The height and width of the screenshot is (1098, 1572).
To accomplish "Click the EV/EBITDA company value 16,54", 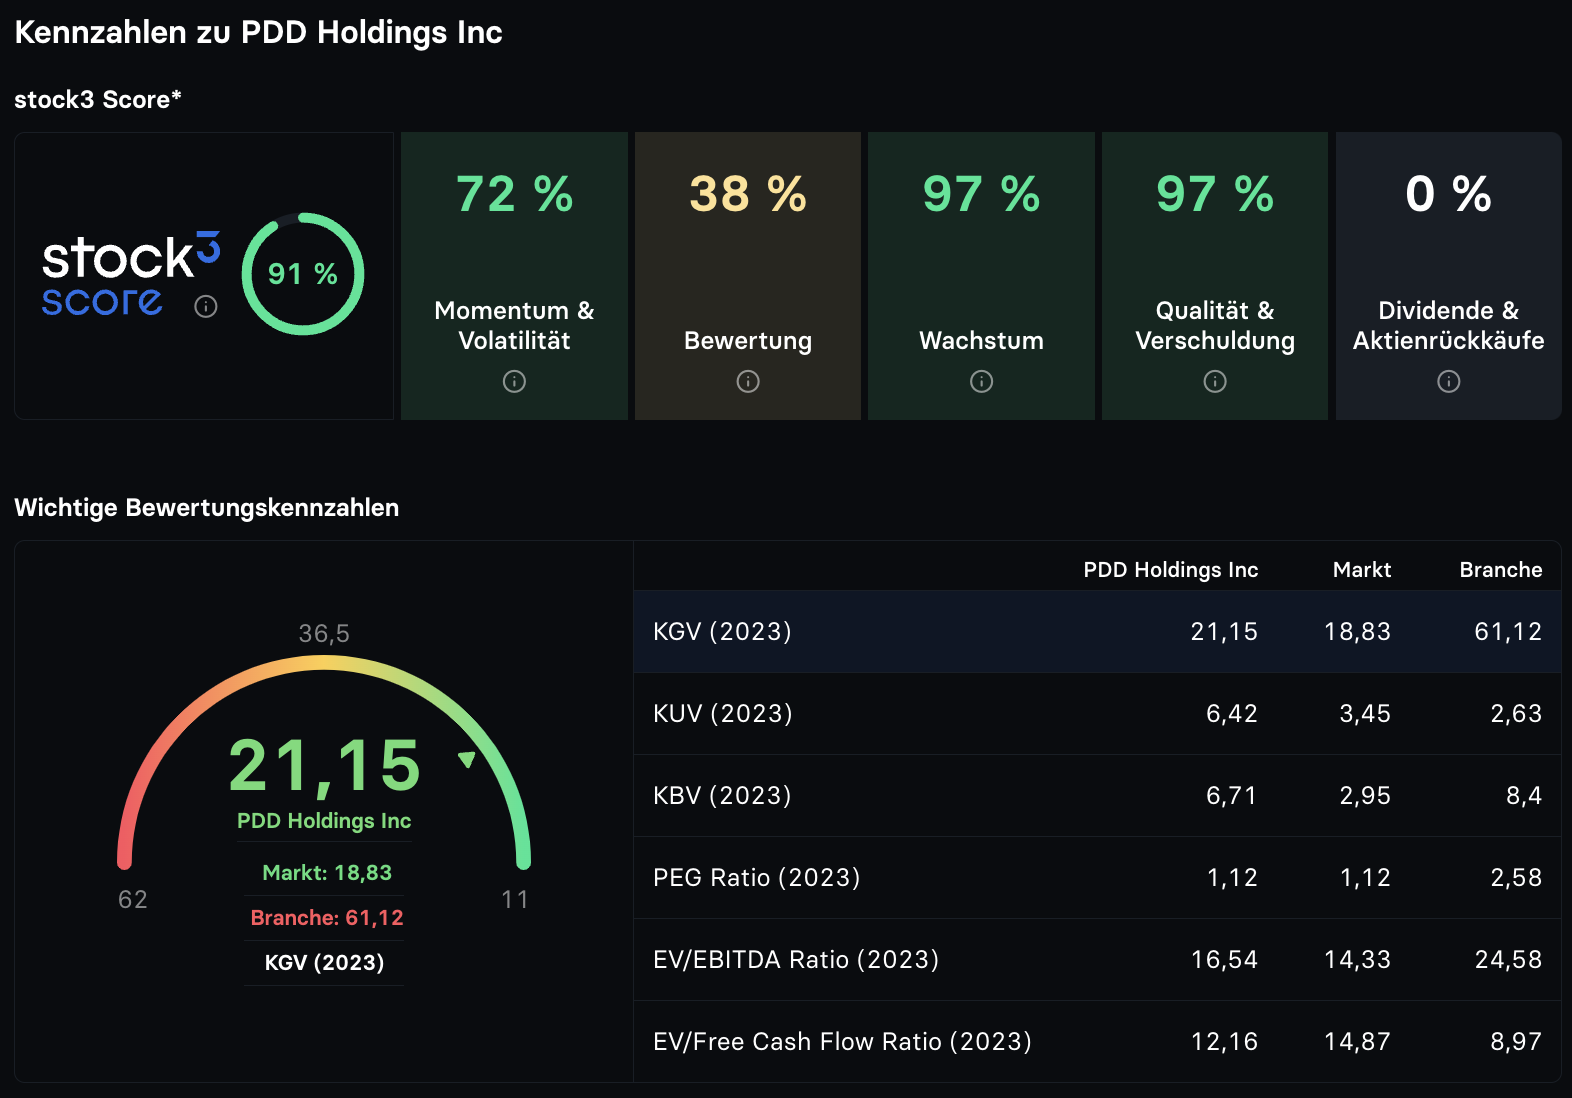I will (1224, 959).
